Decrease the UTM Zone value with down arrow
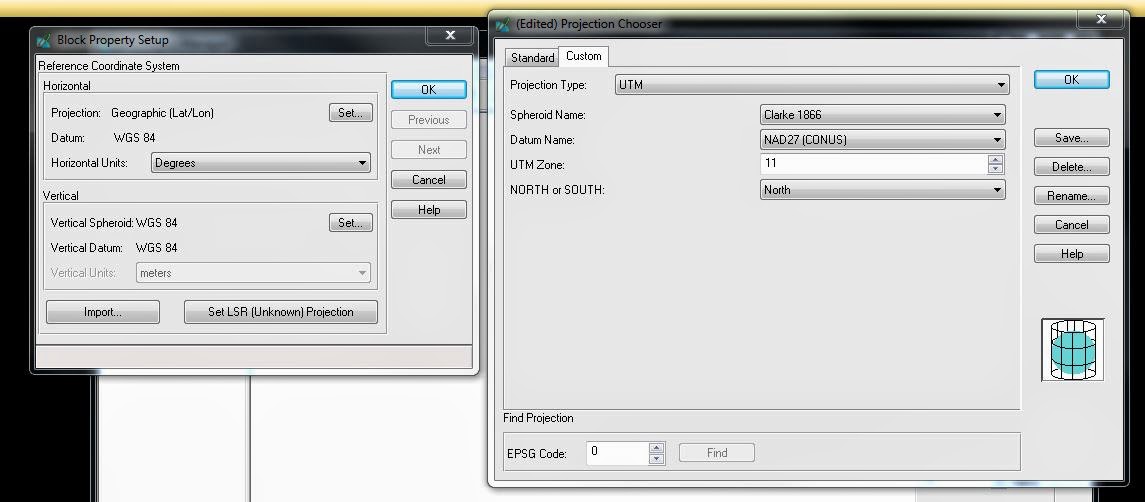Image resolution: width=1145 pixels, height=502 pixels. 995,170
